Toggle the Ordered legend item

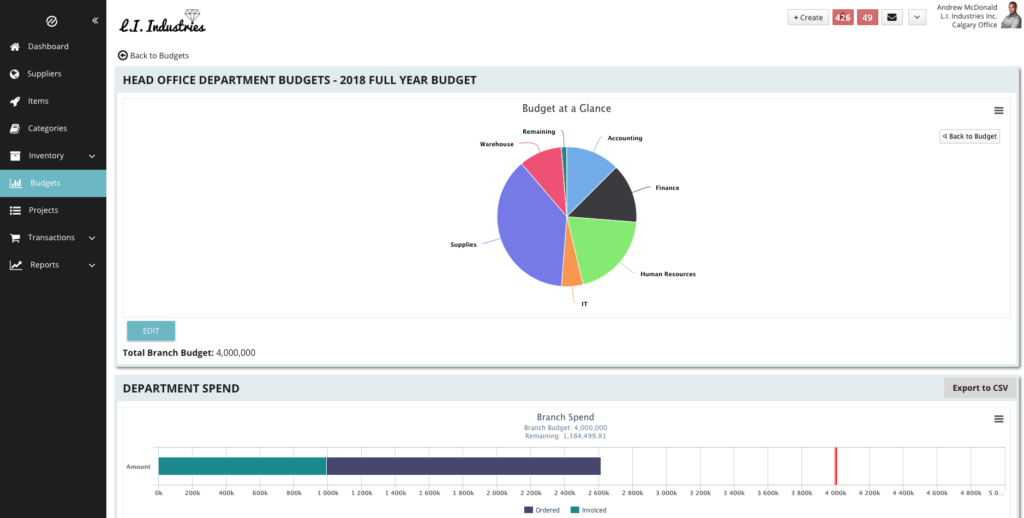click(541, 510)
